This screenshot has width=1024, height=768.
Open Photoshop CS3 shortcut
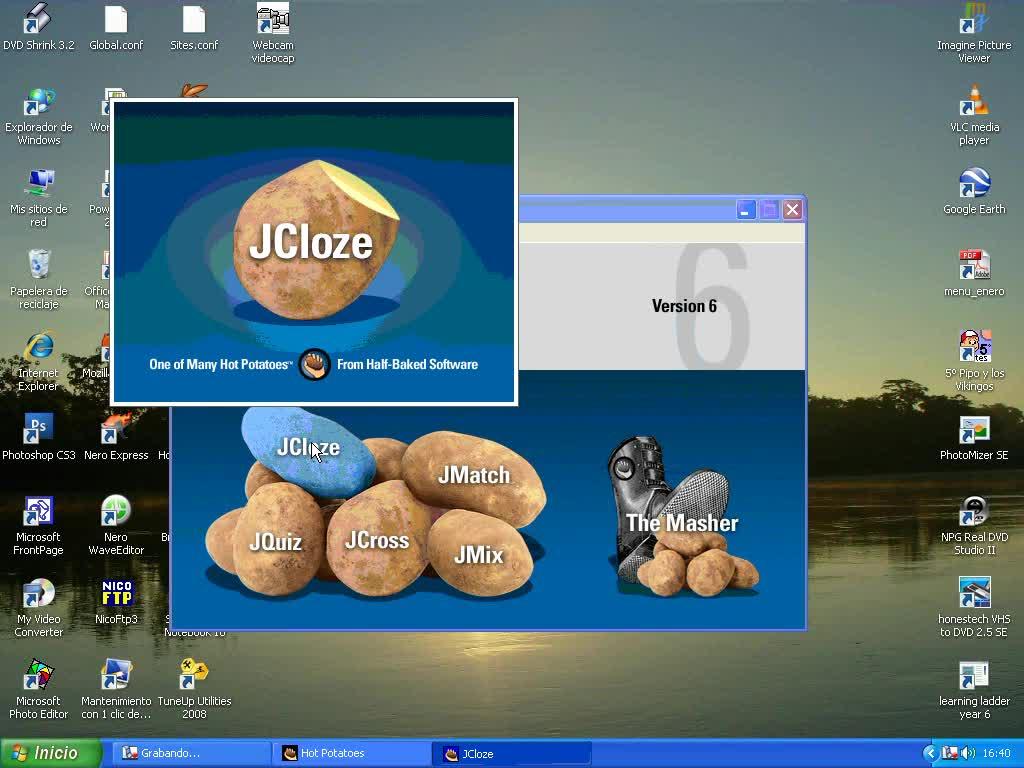[x=38, y=430]
